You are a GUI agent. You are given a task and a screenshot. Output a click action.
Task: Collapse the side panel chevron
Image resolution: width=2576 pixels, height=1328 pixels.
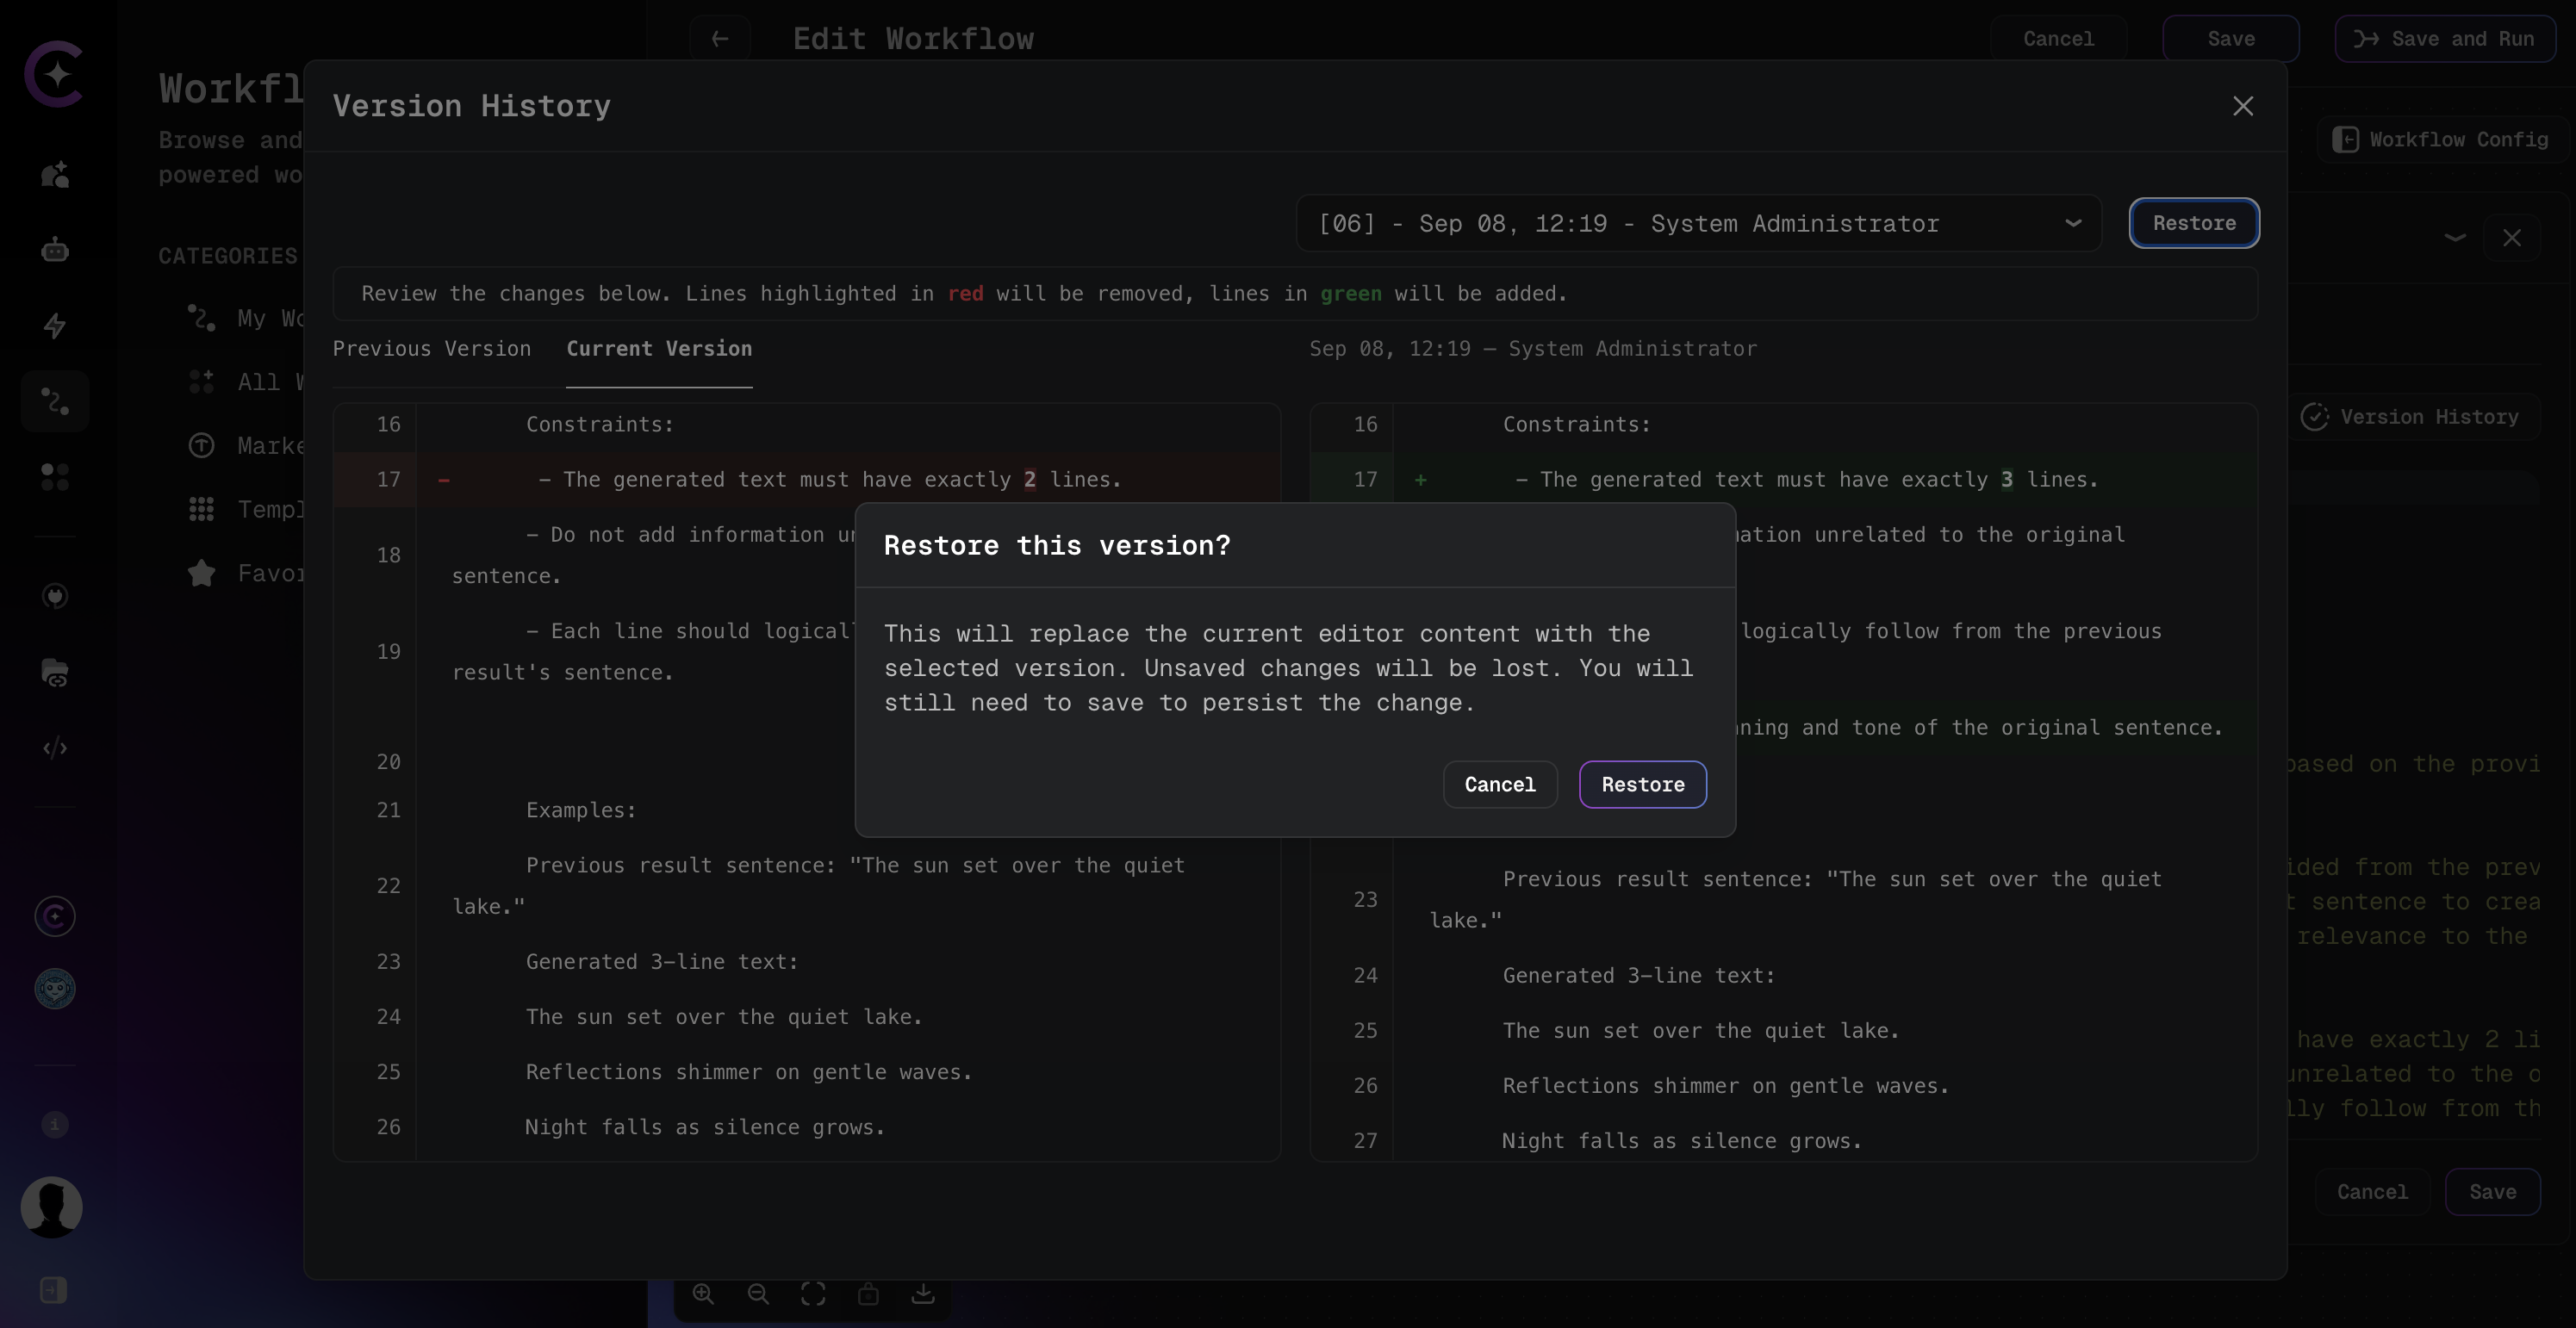coord(2454,238)
